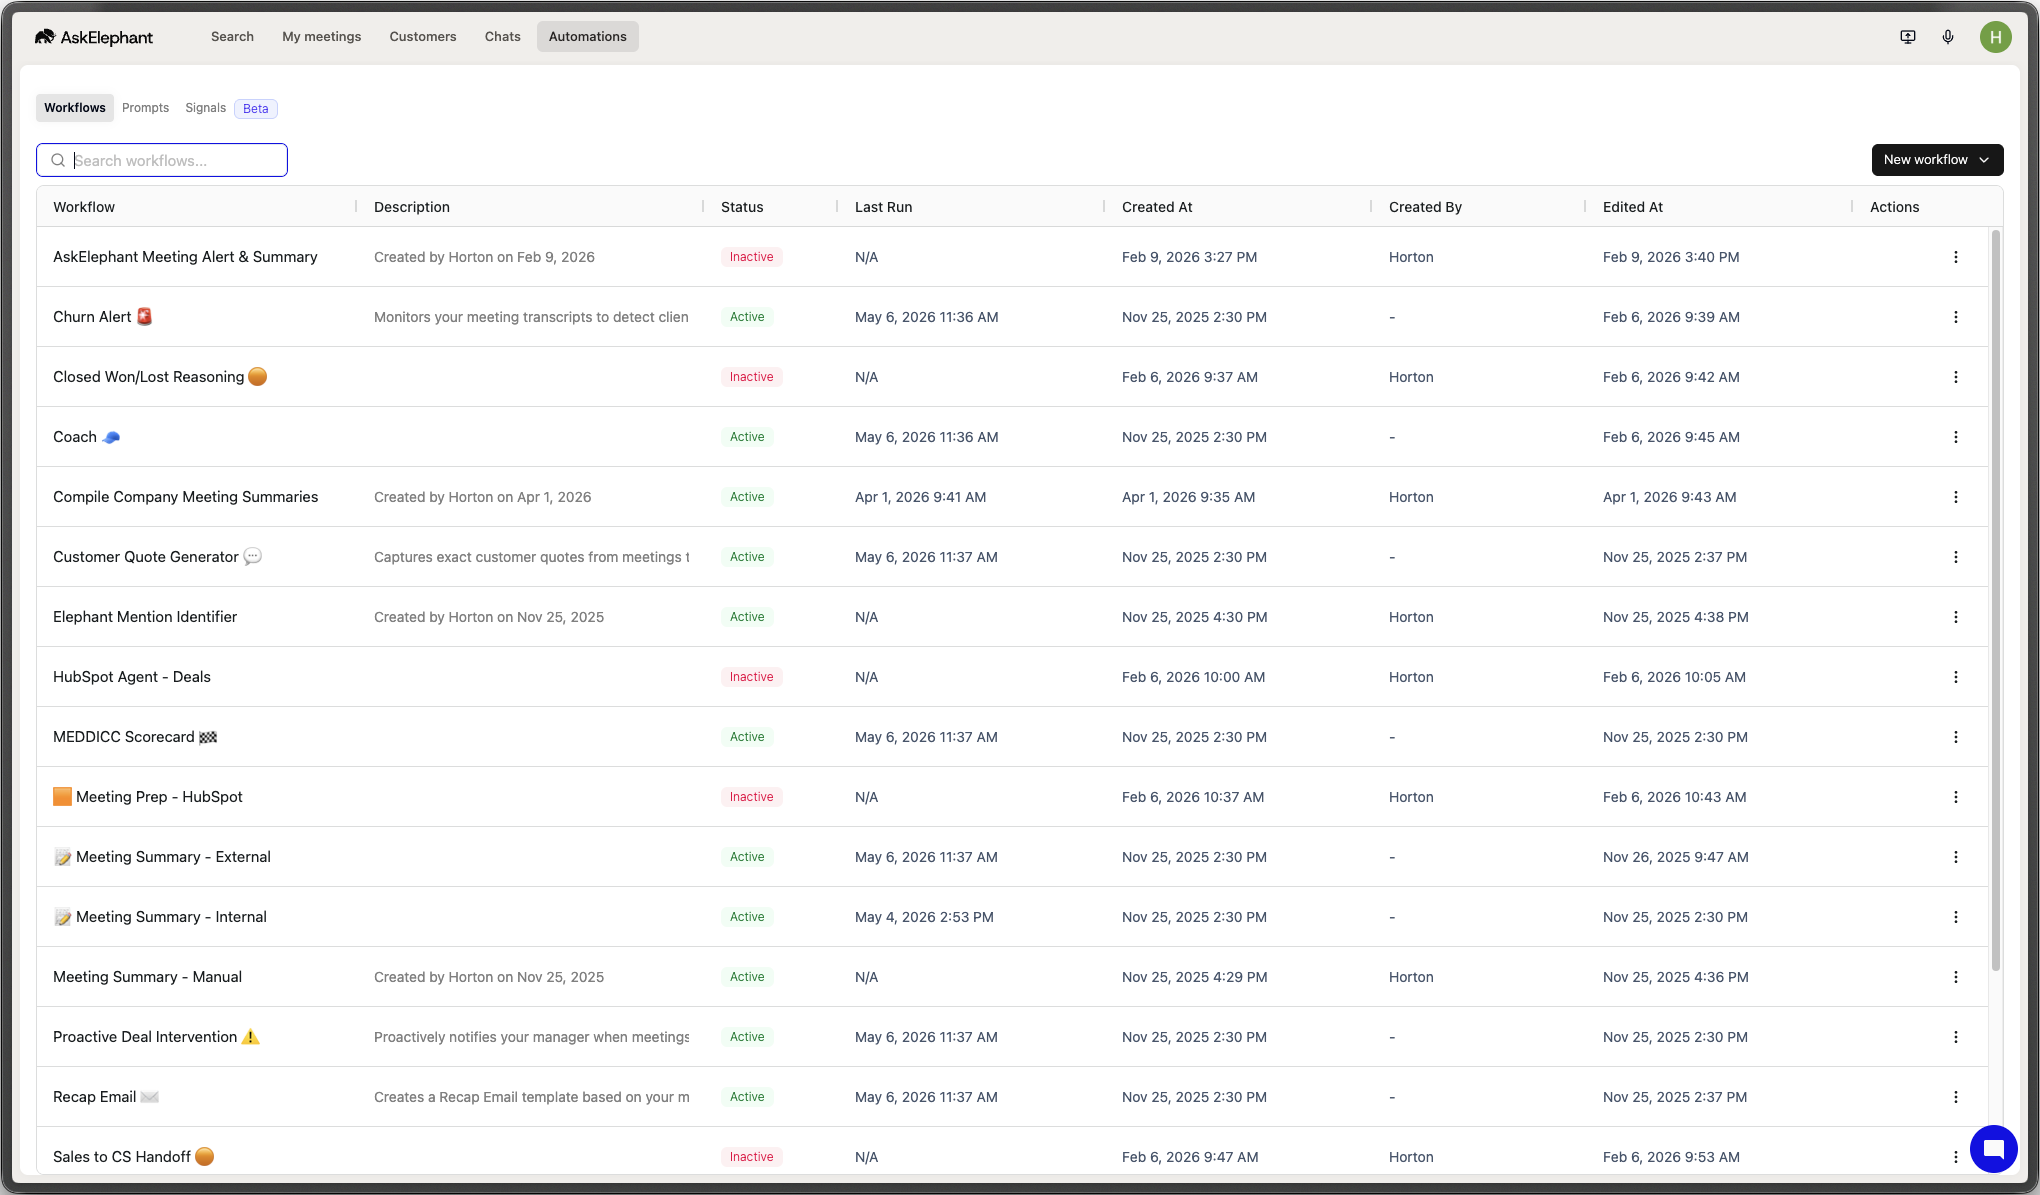Switch to the Prompts tab
This screenshot has height=1195, width=2040.
[x=146, y=108]
